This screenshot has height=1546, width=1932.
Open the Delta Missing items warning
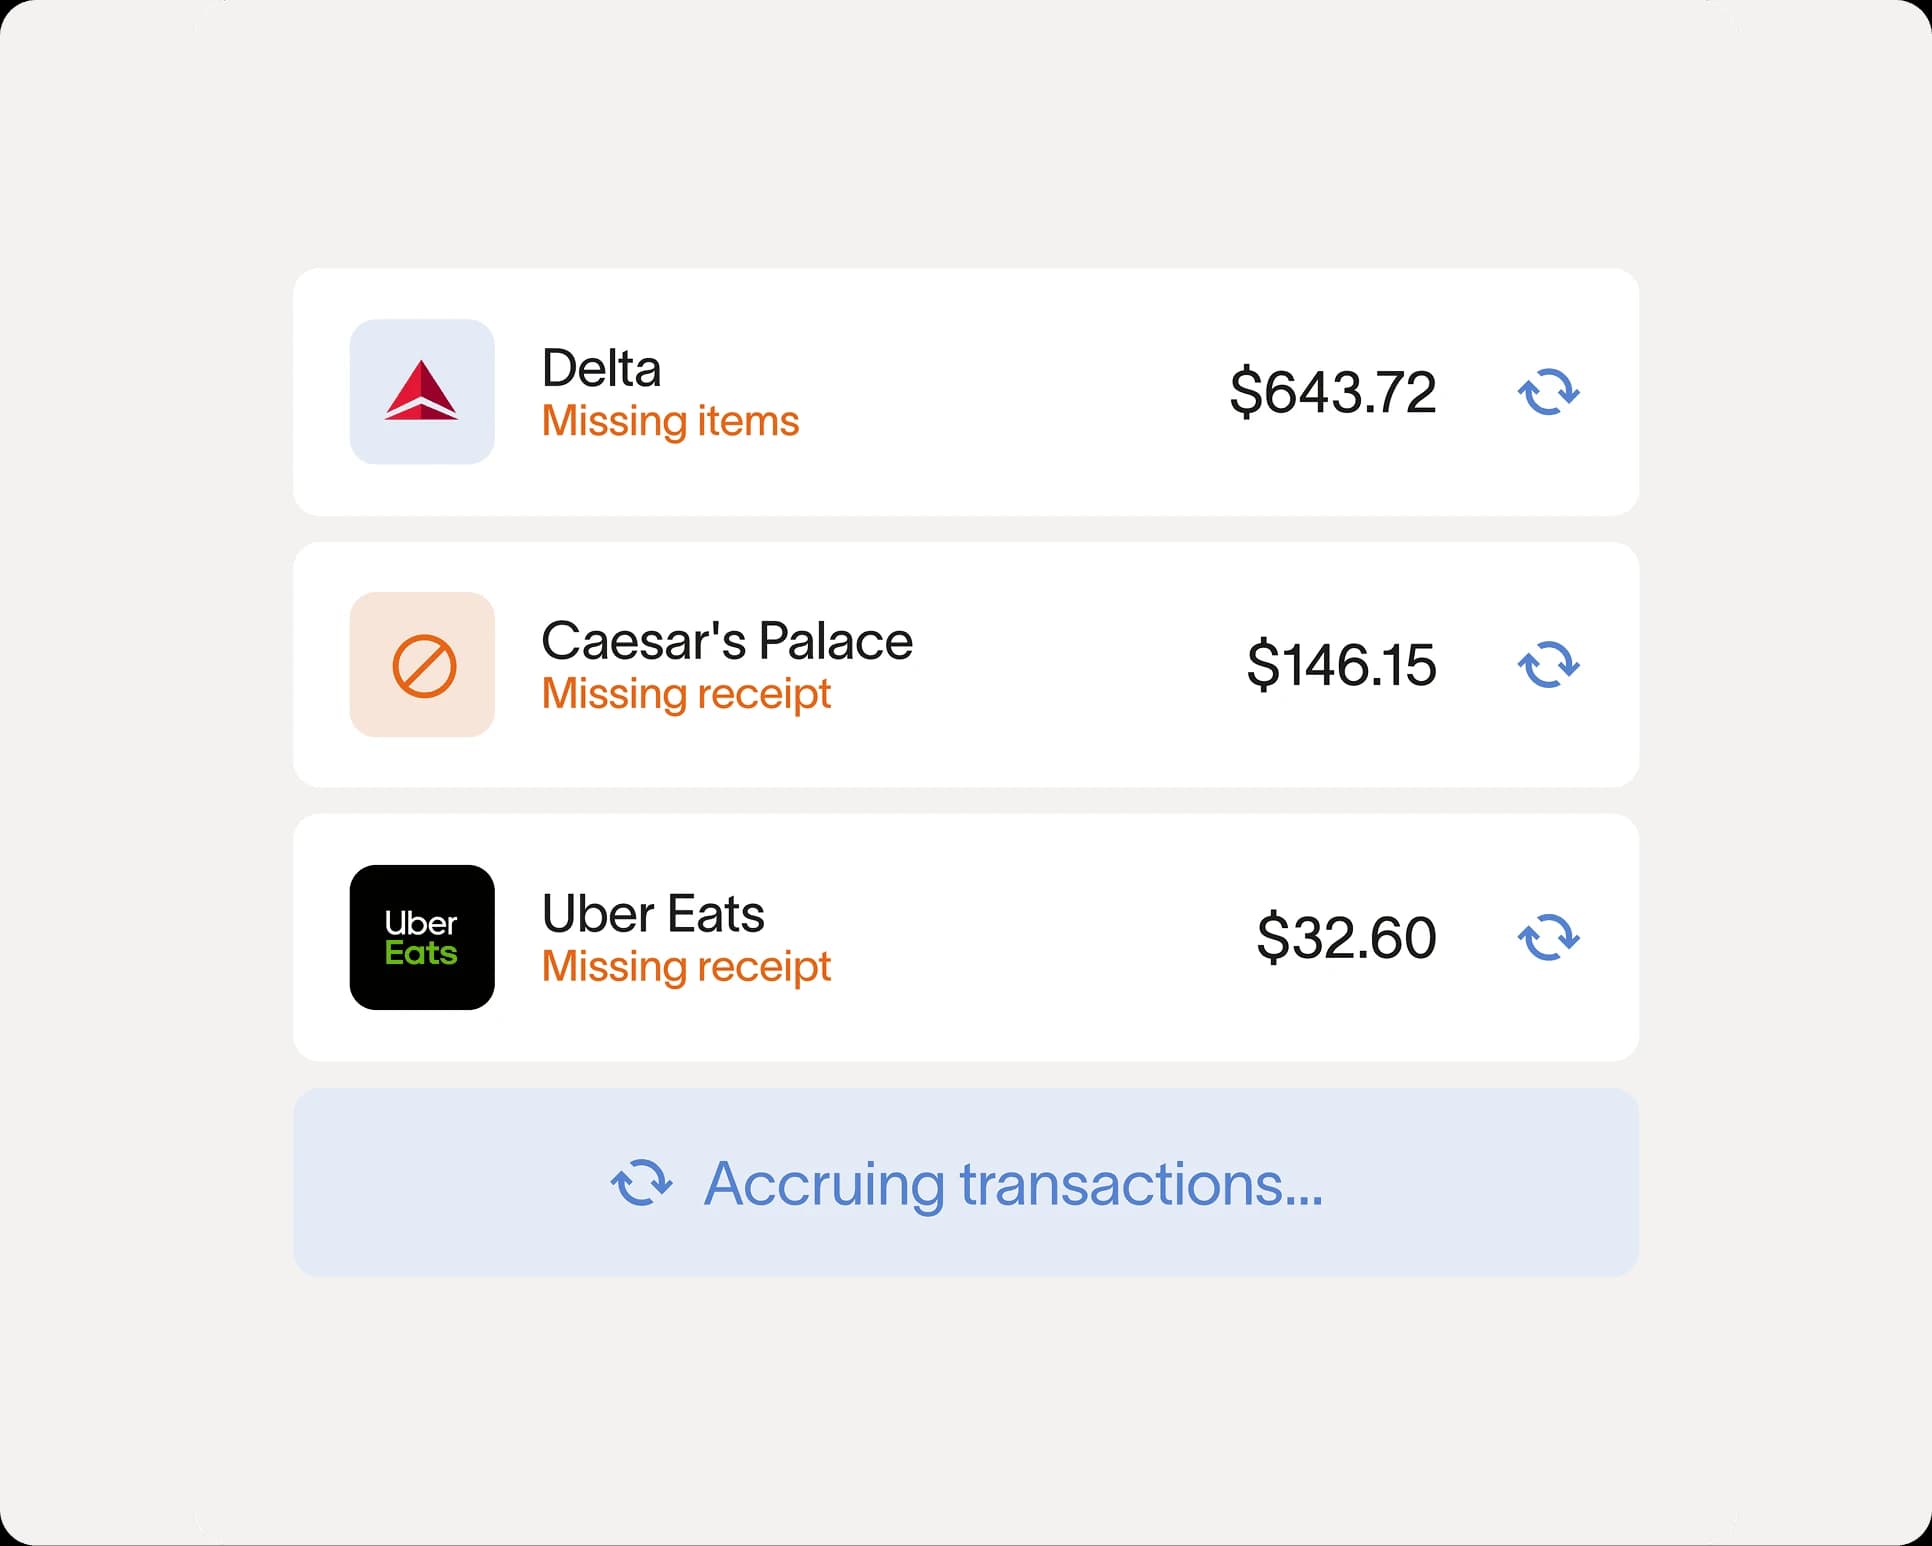[669, 421]
